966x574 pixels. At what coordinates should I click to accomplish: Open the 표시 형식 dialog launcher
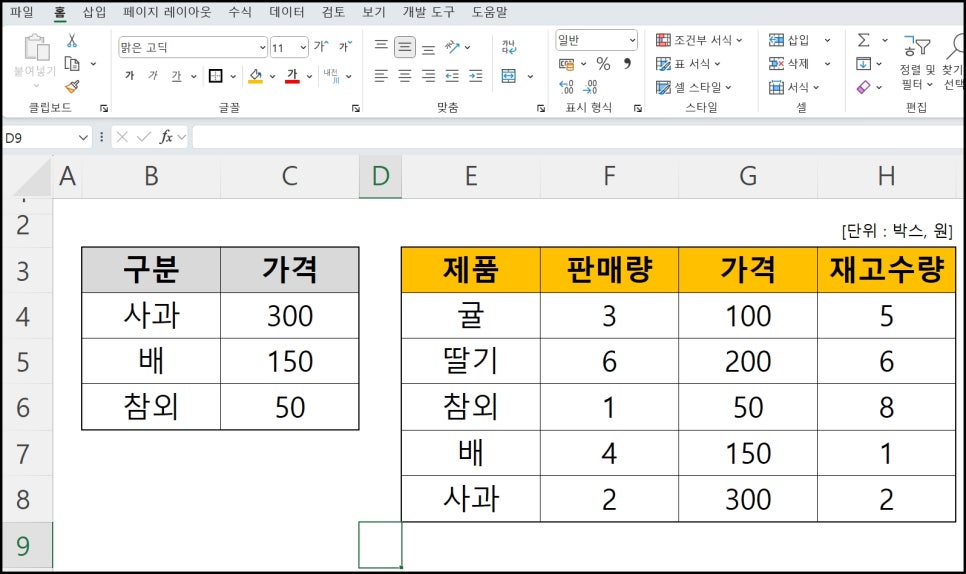638,108
